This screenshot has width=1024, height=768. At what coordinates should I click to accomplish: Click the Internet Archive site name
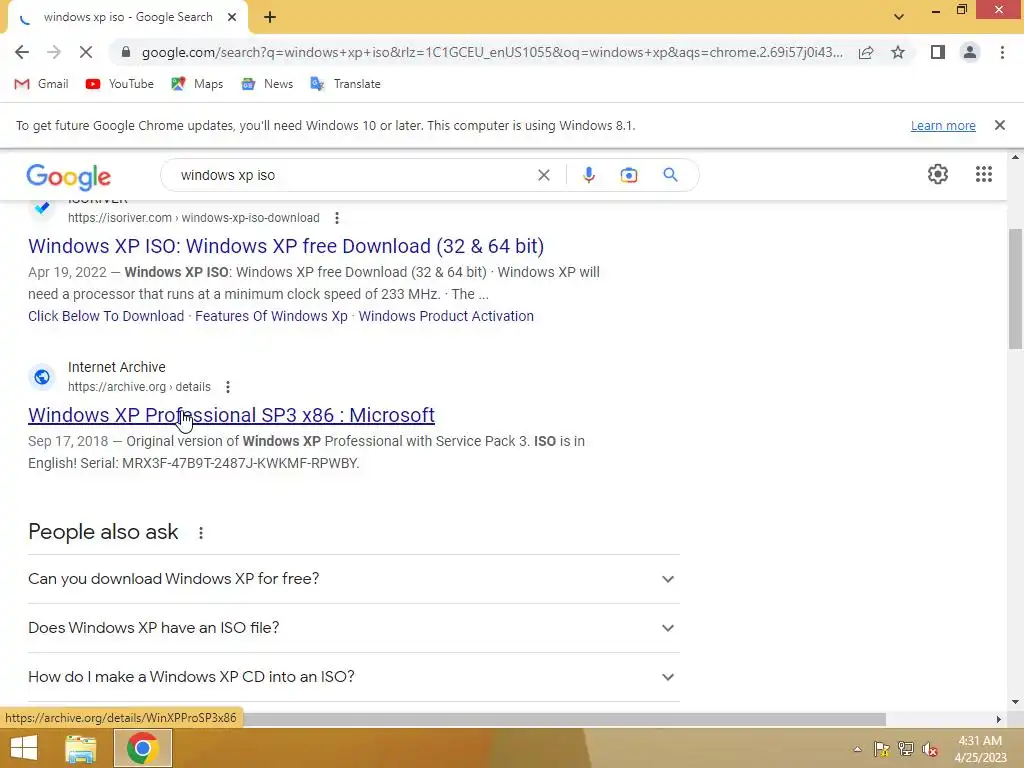coord(117,367)
